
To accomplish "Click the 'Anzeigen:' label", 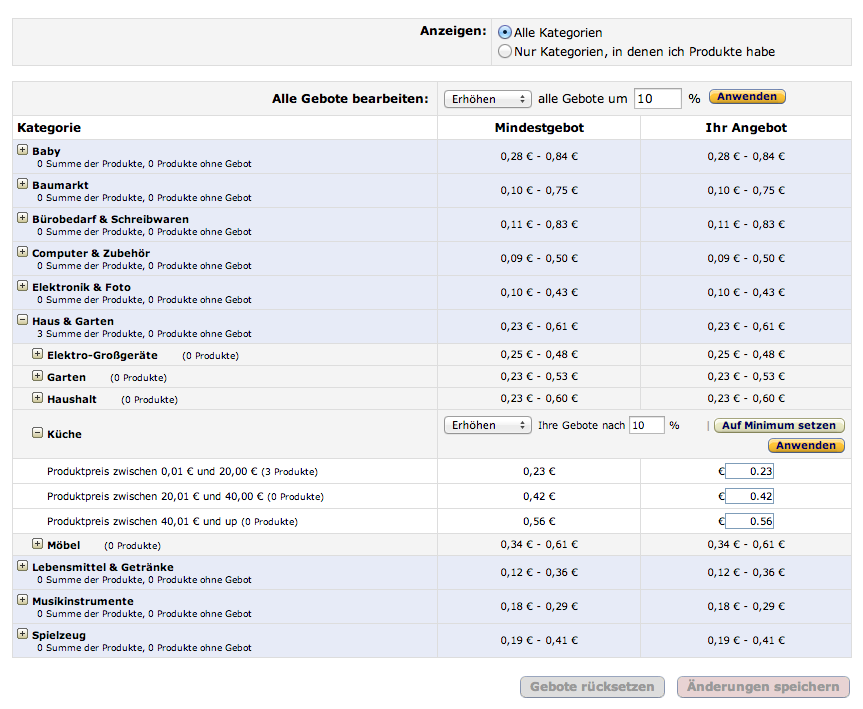I will (454, 31).
